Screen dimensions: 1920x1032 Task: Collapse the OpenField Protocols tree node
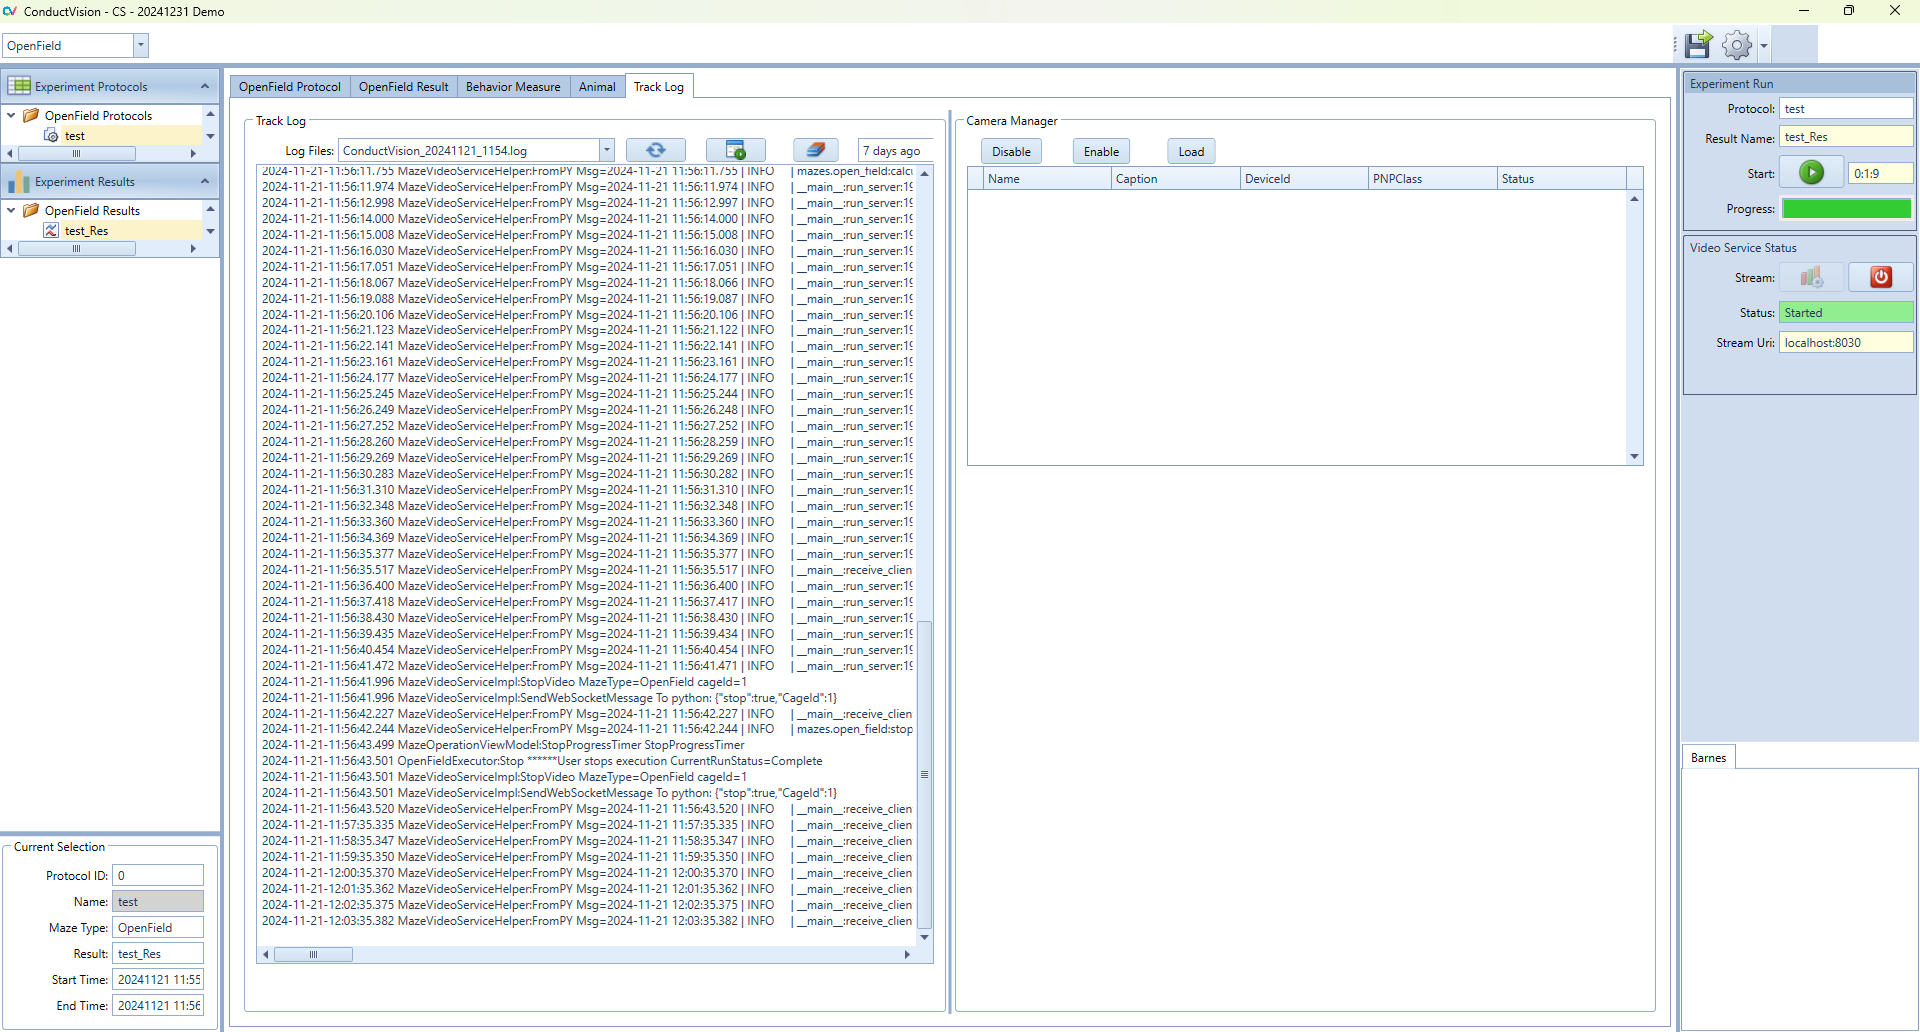(11, 115)
